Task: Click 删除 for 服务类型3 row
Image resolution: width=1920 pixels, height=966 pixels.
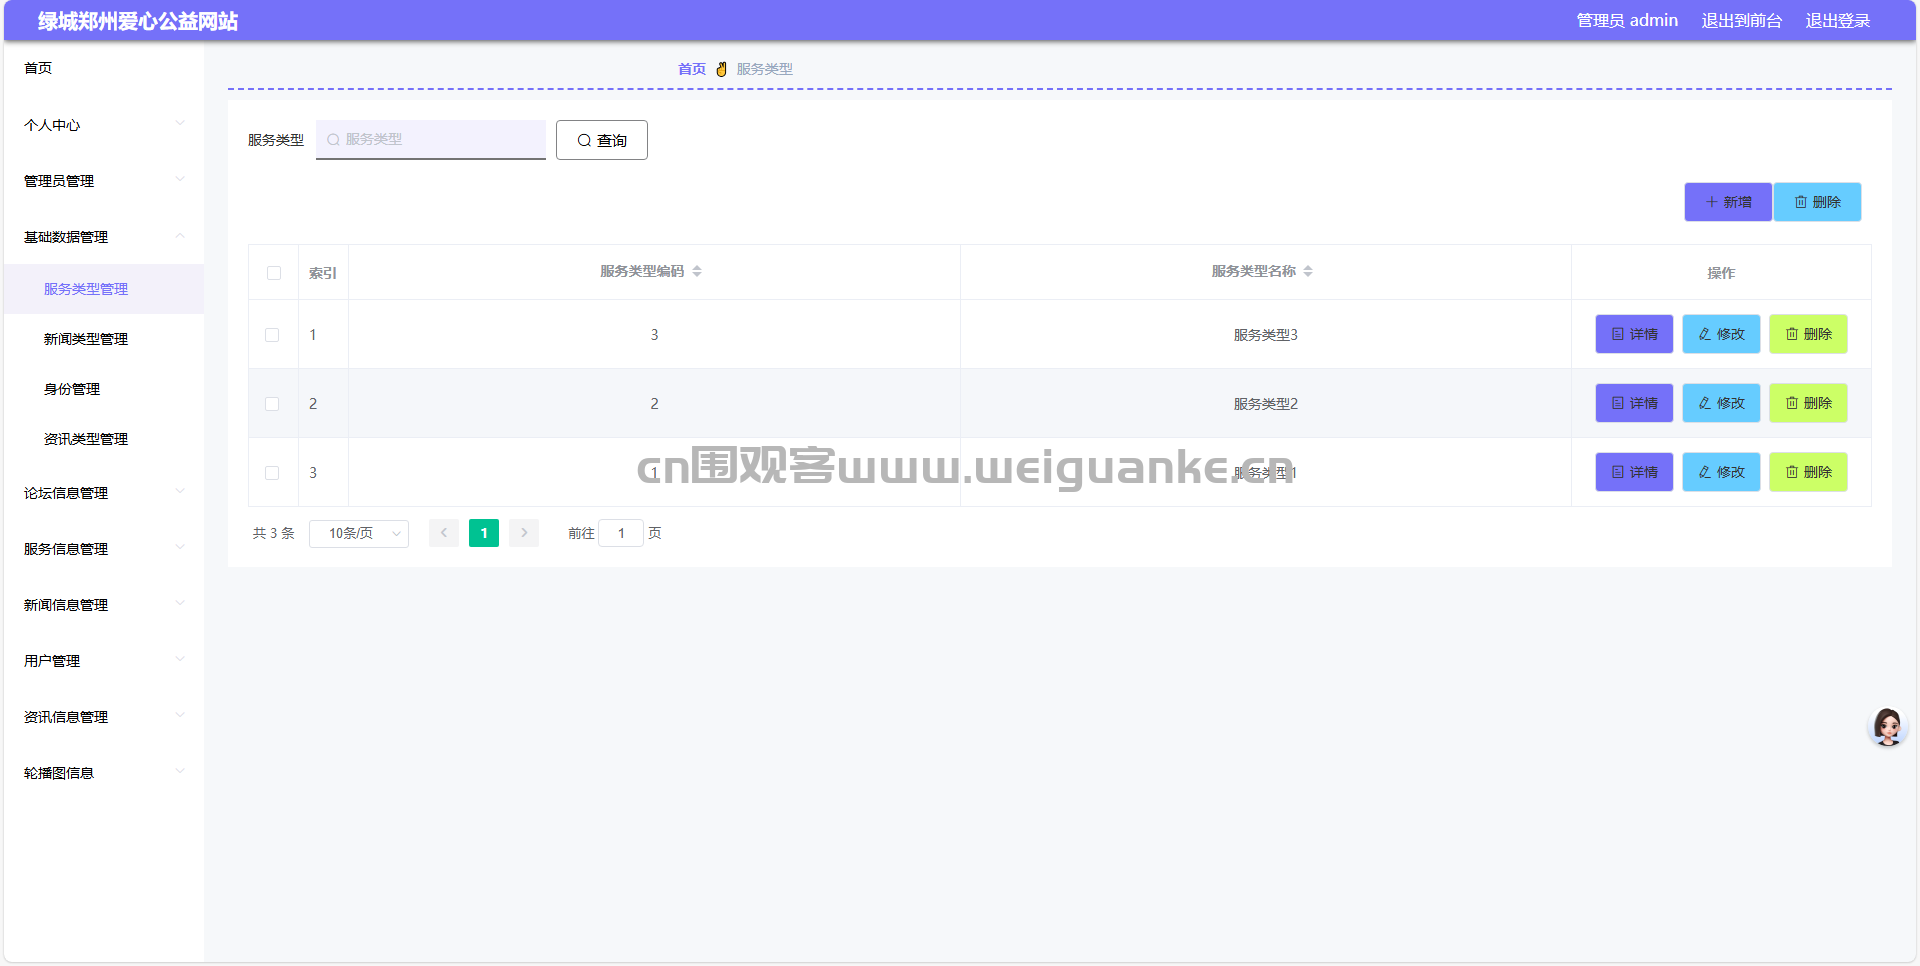Action: [1808, 334]
